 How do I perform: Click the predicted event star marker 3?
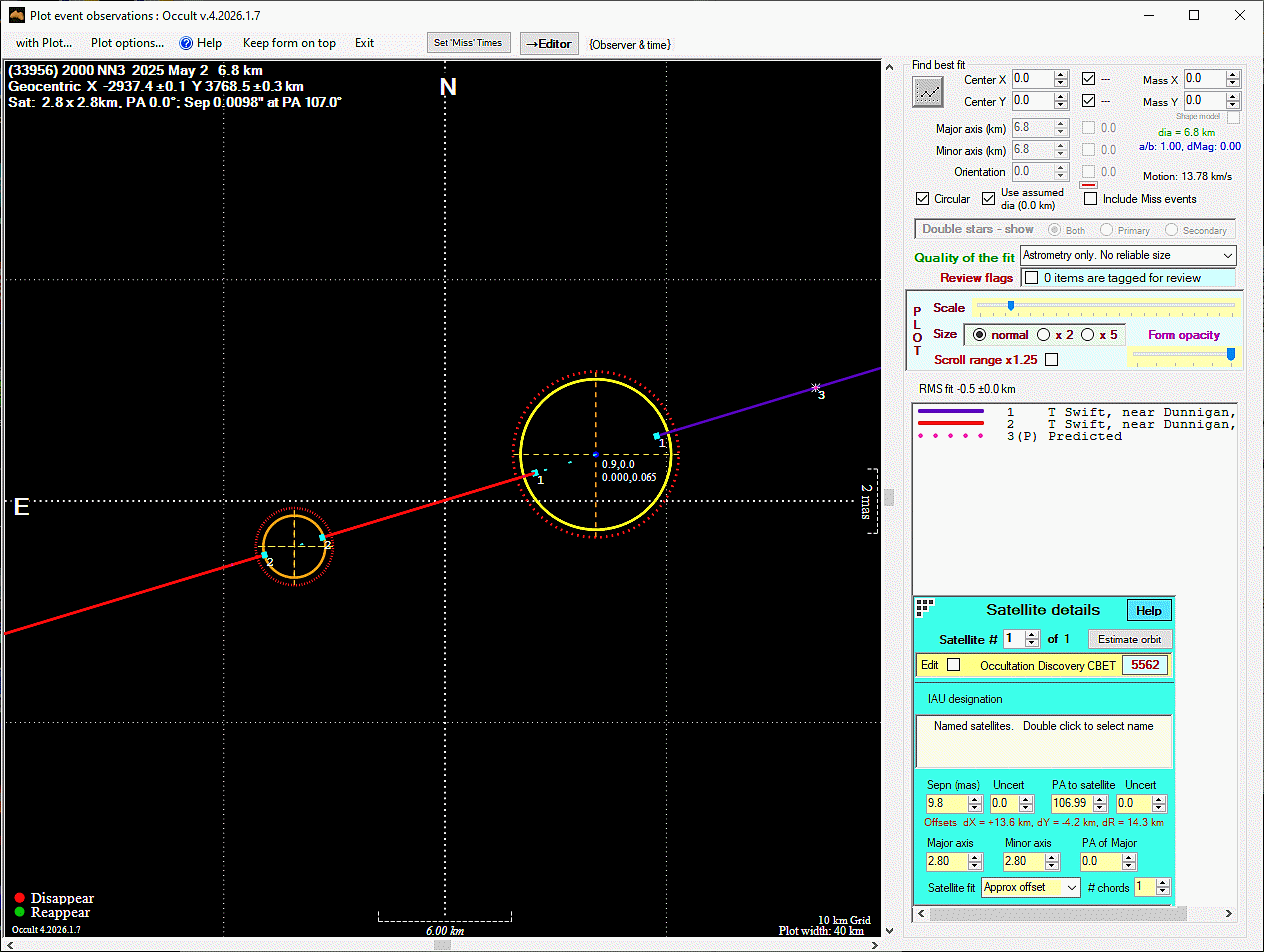coord(816,387)
